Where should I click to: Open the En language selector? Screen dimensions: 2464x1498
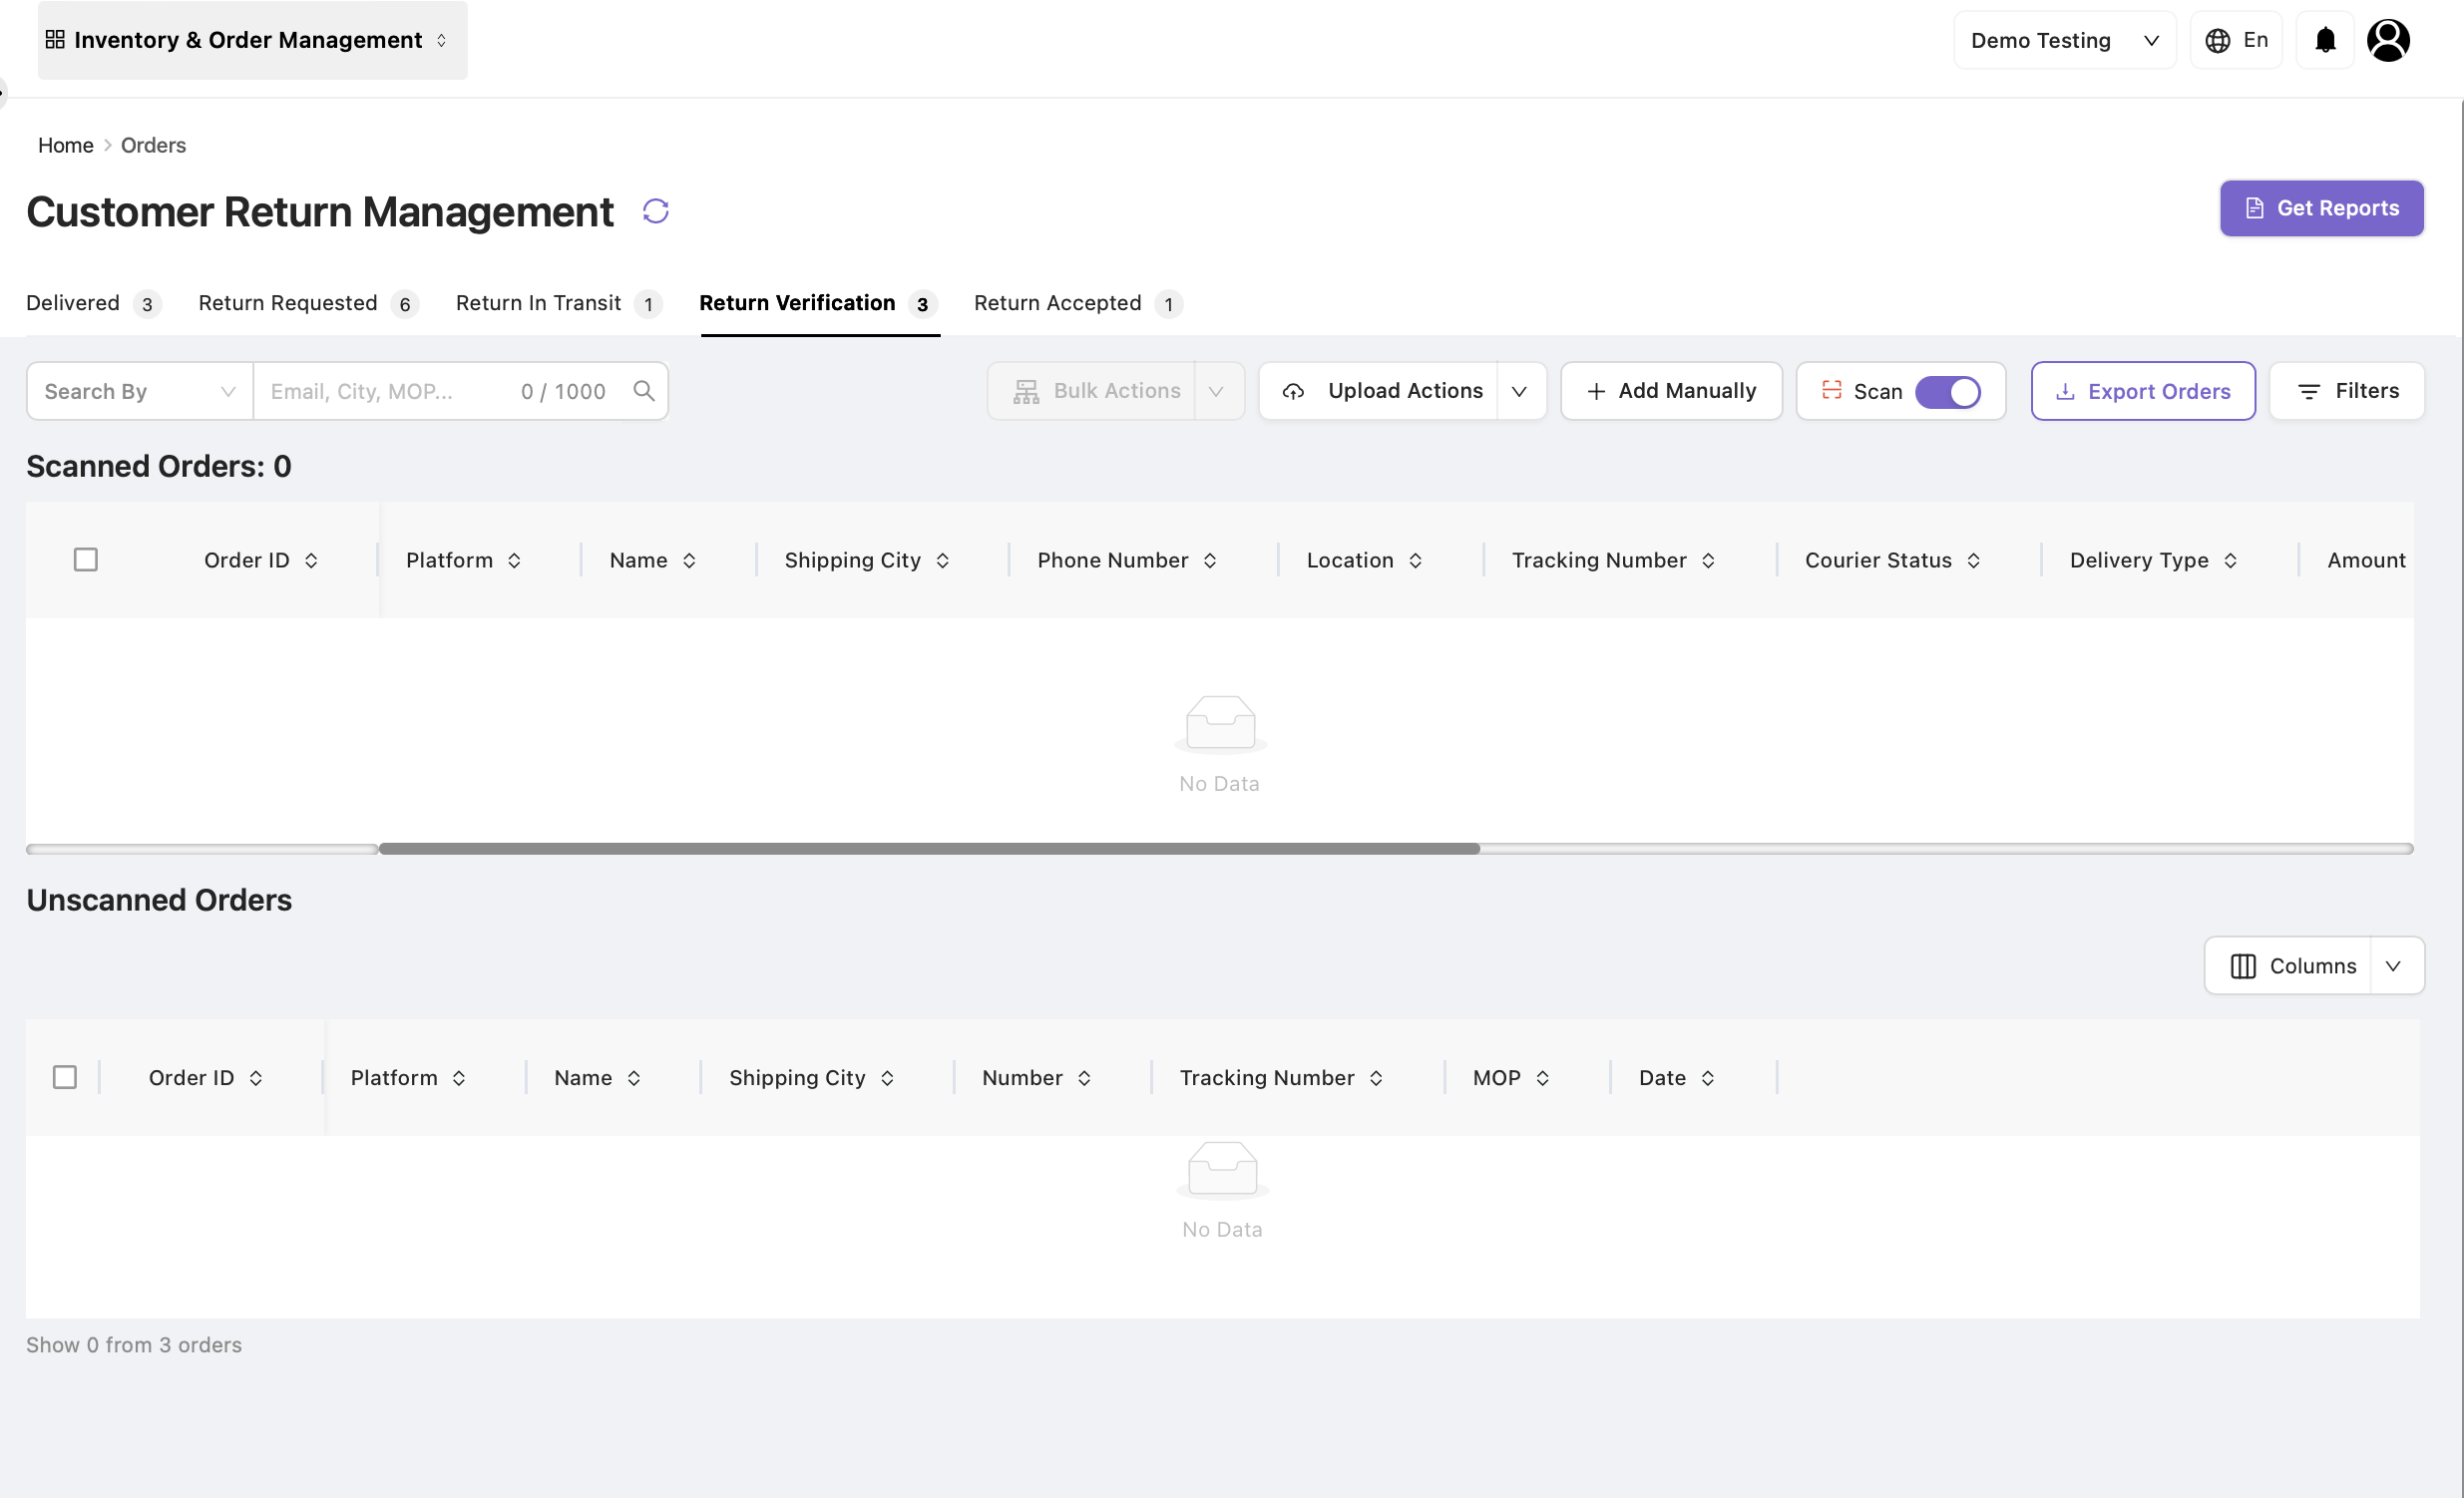point(2236,40)
